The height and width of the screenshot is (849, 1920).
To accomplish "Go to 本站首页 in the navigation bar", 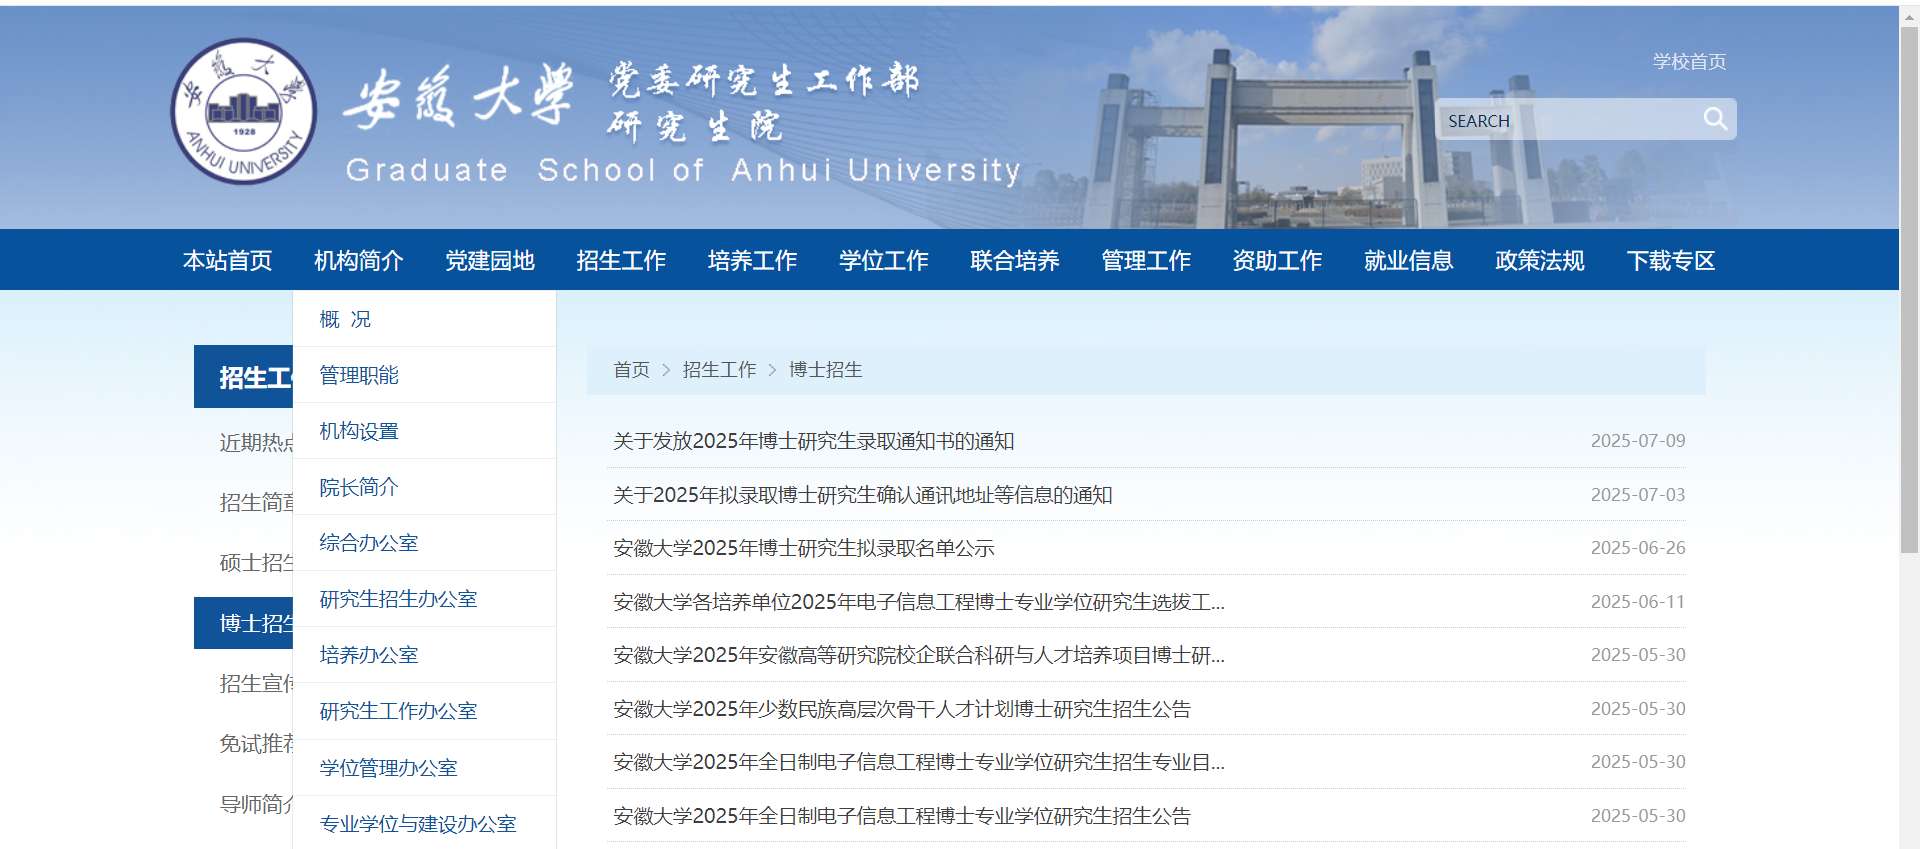I will (227, 261).
